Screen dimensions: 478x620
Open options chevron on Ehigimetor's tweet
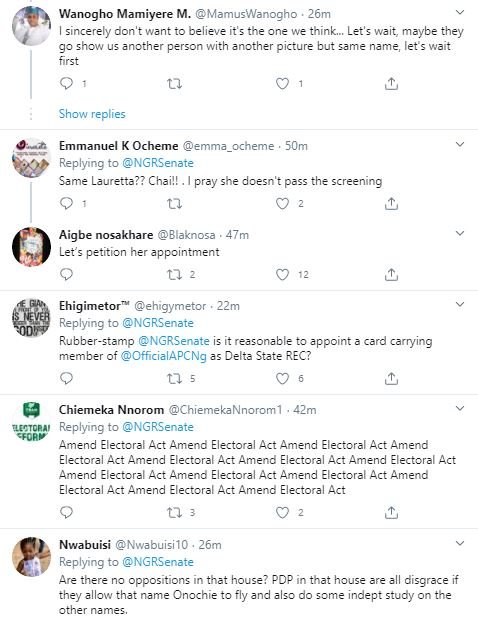(x=460, y=304)
